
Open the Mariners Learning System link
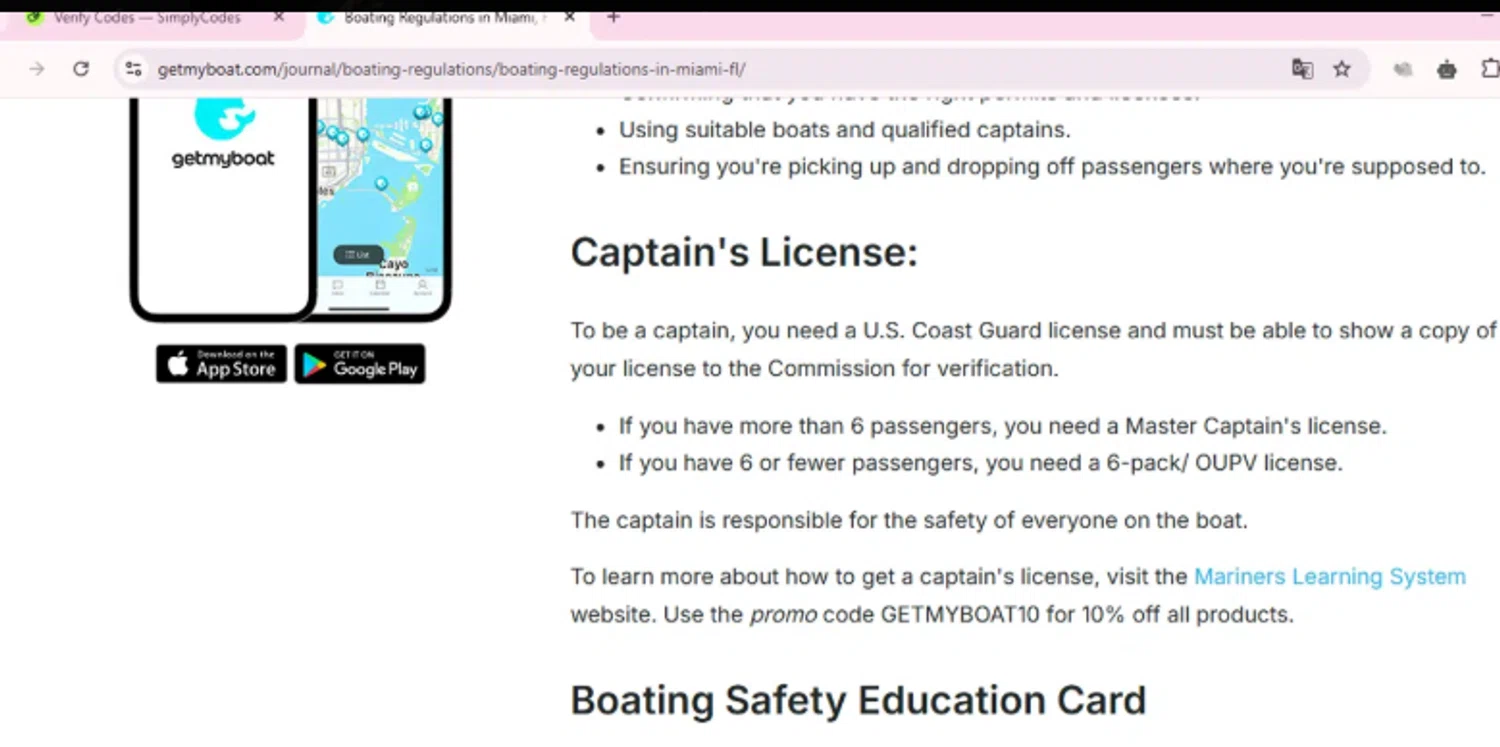(x=1330, y=577)
